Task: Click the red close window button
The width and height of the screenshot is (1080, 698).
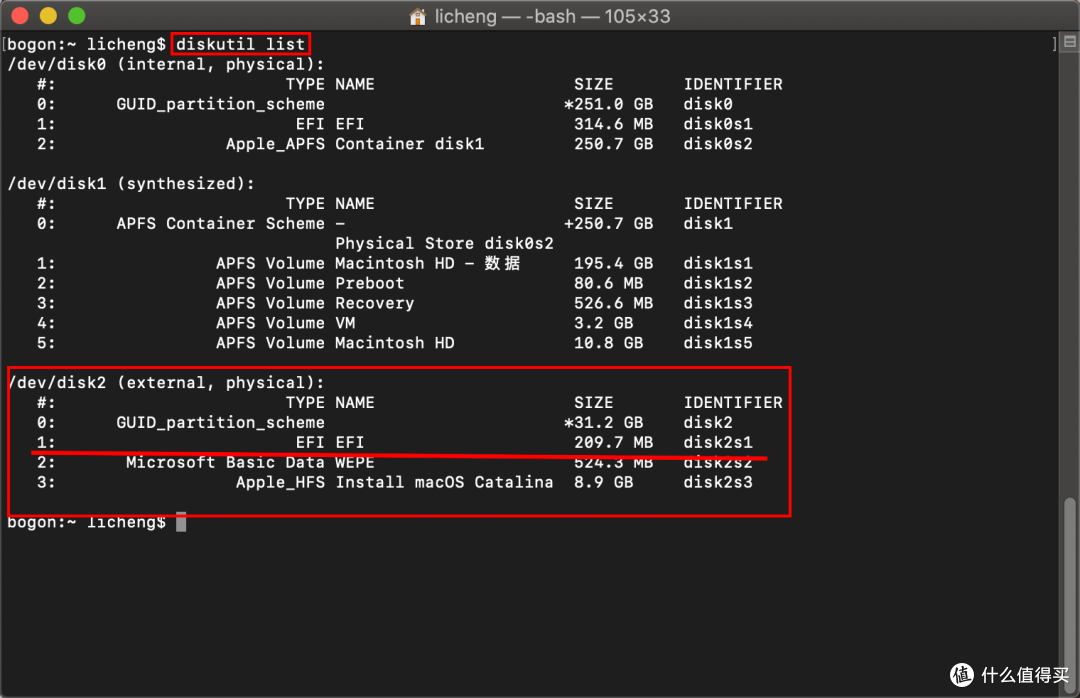Action: click(21, 15)
